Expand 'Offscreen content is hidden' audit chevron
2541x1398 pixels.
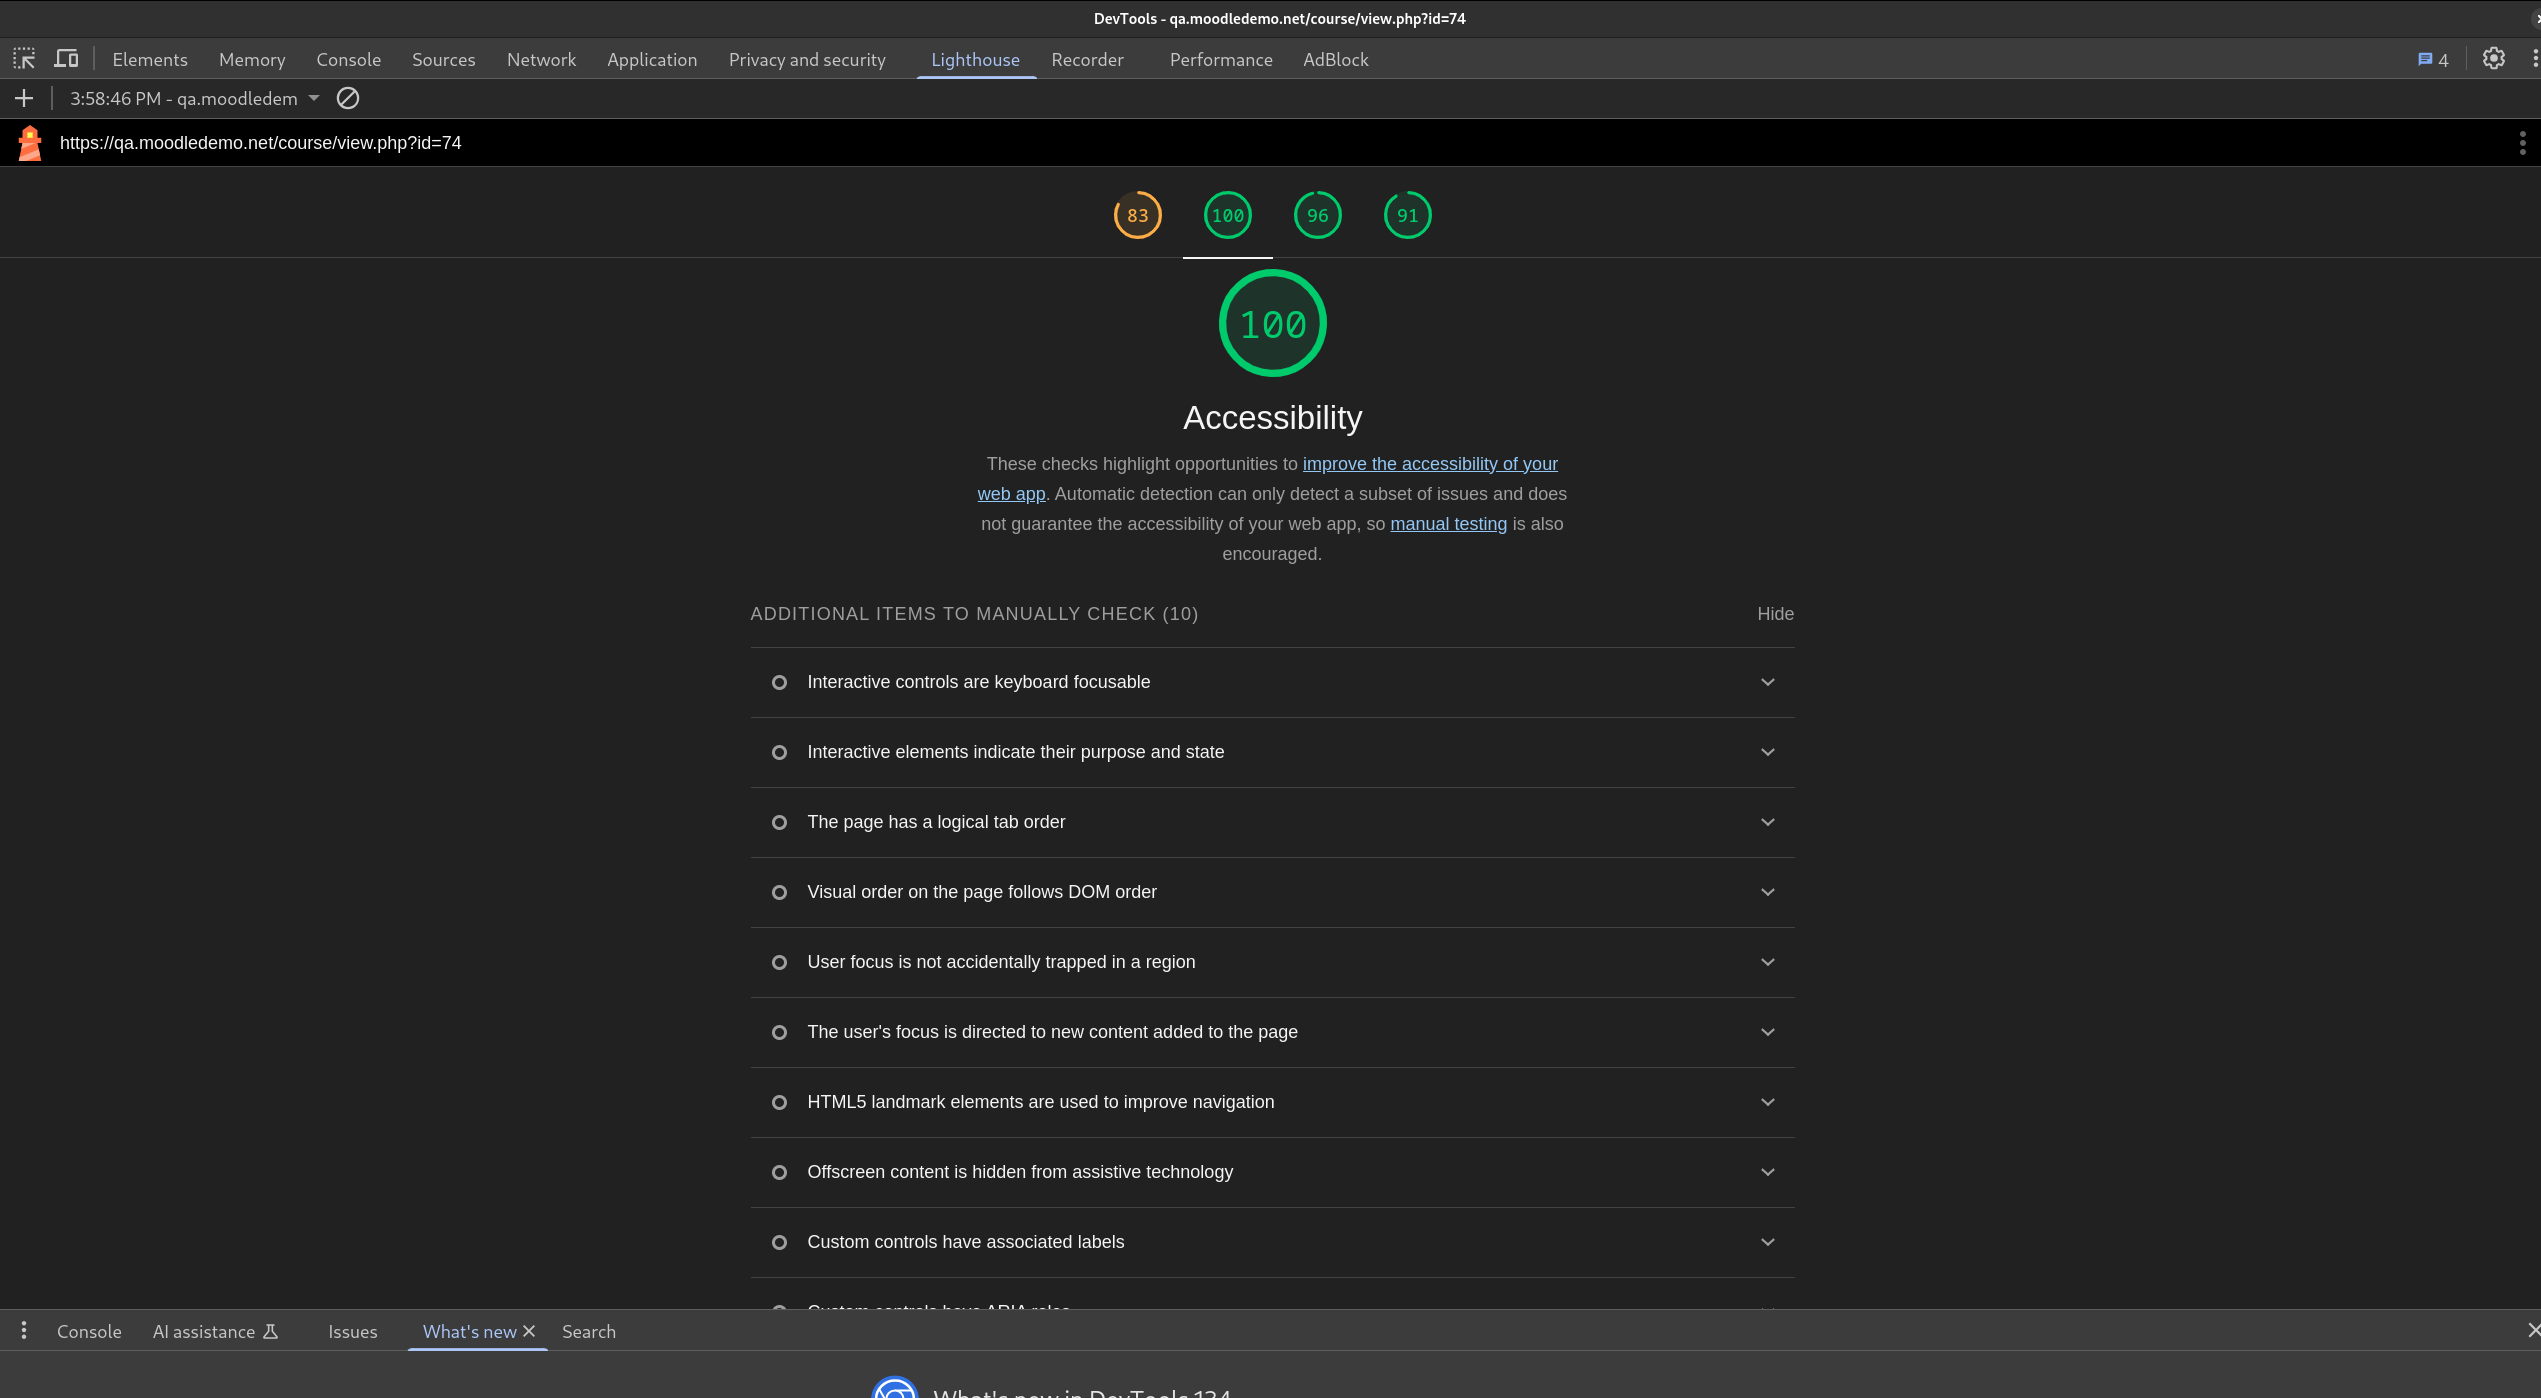click(1768, 1172)
